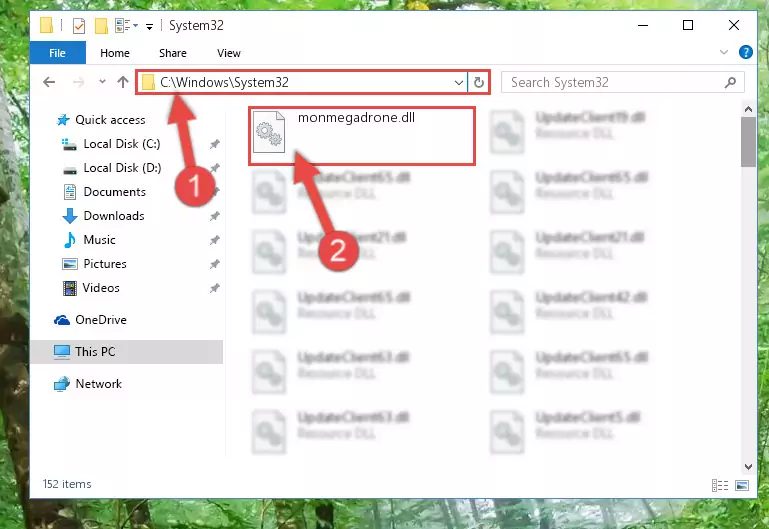Switch to Details view in status bar
The width and height of the screenshot is (769, 529).
[719, 485]
